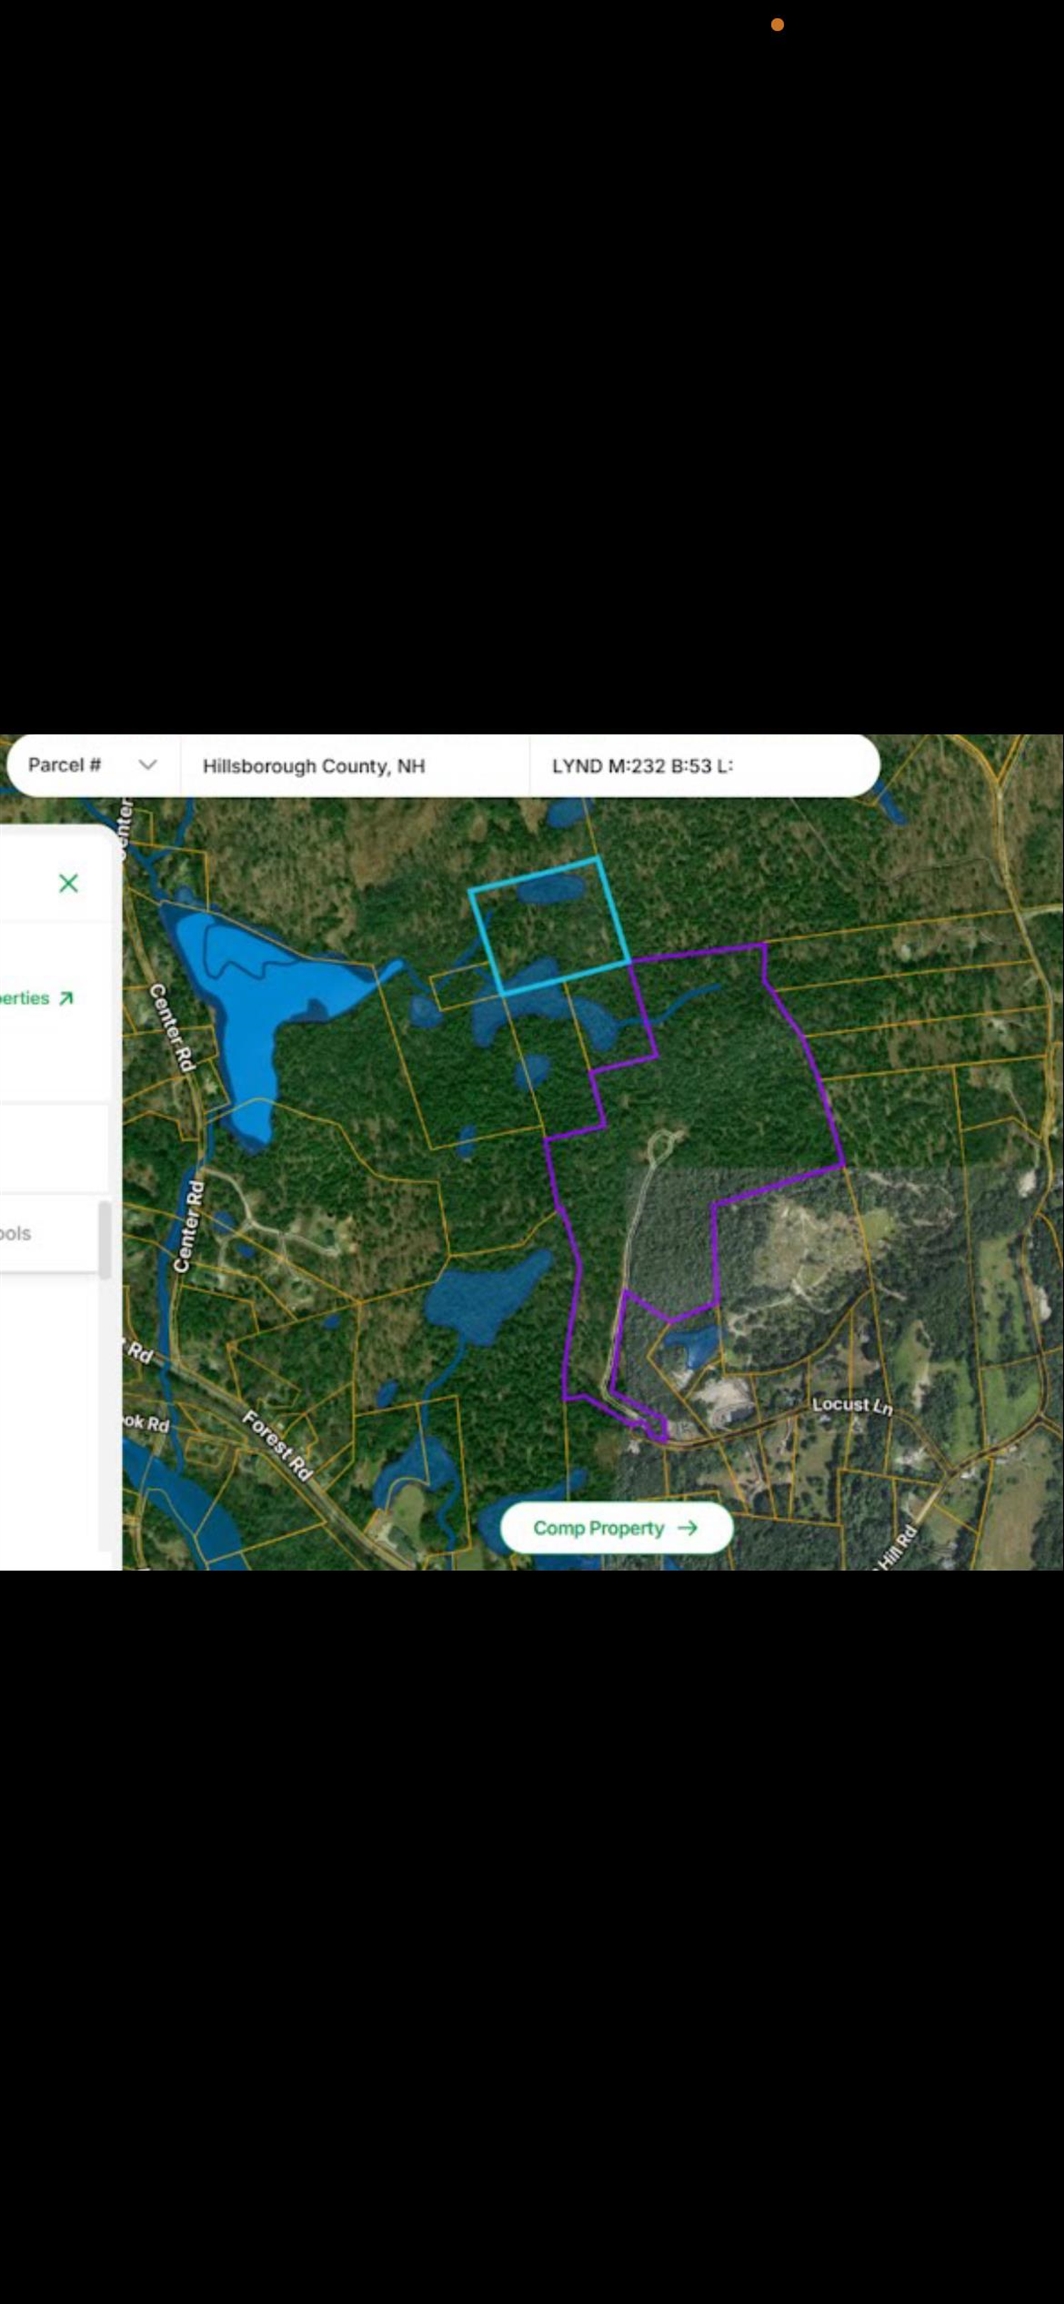Click the Parcel # dropdown chevron arrow
Image resolution: width=1064 pixels, height=2304 pixels.
pos(148,765)
